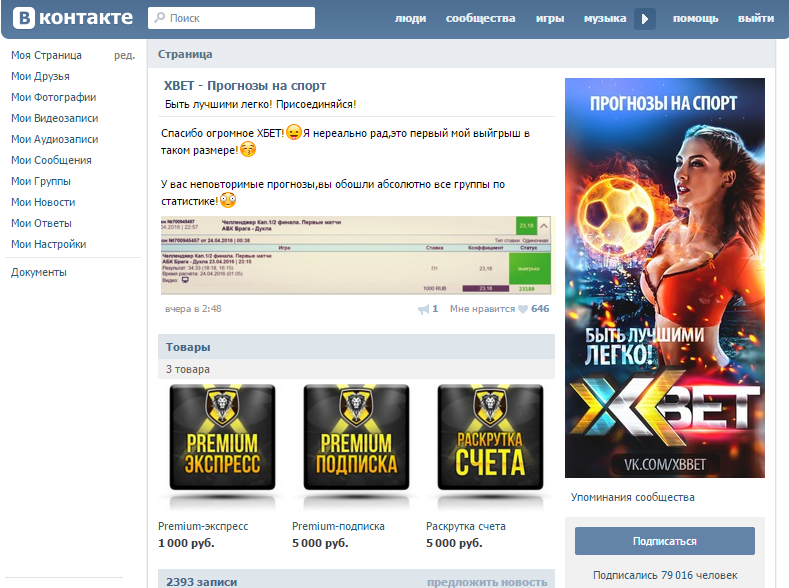
Task: Click Подписались 79 016 человек
Action: pyautogui.click(x=665, y=575)
